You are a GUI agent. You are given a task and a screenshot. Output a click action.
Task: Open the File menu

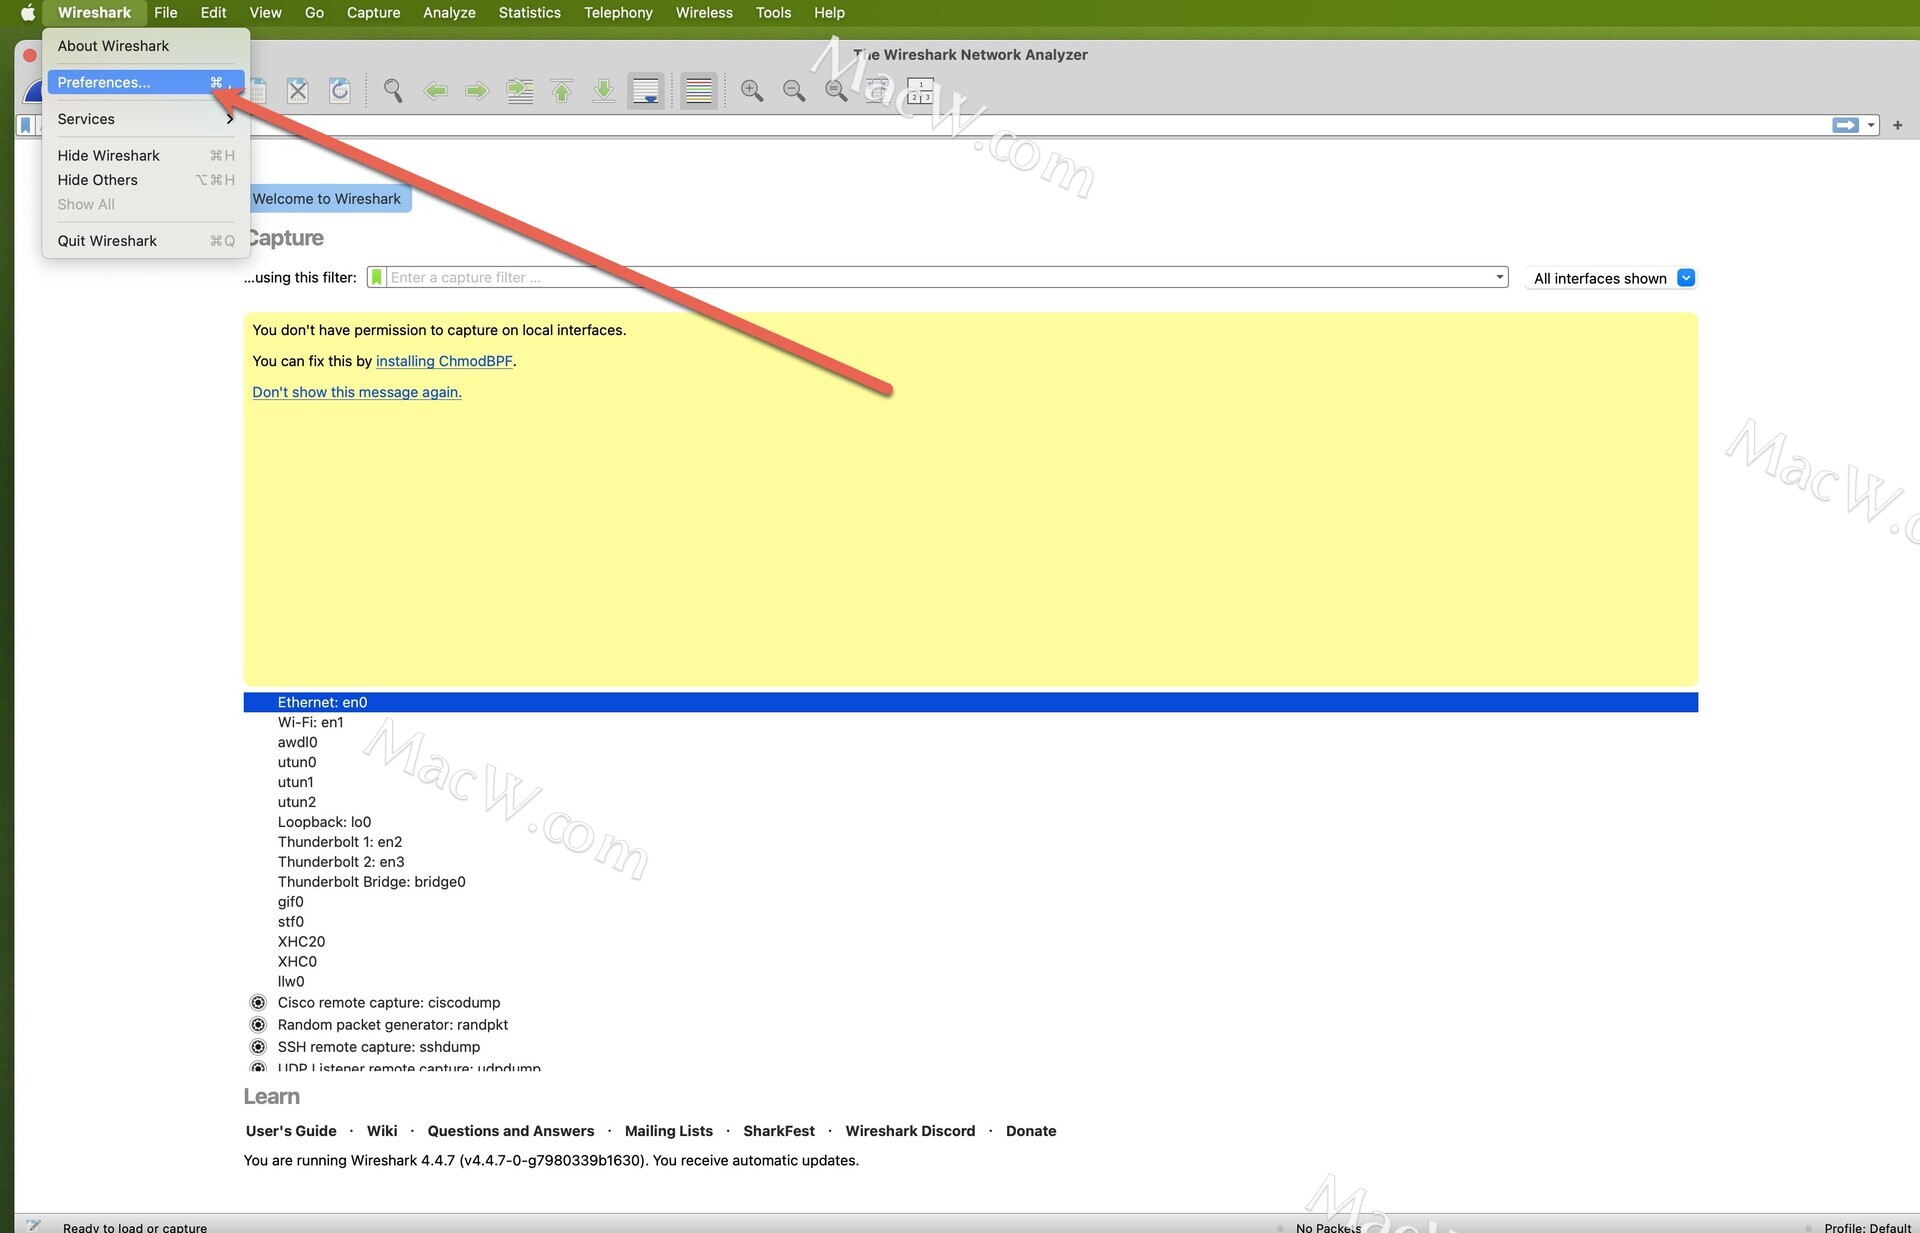pos(166,13)
